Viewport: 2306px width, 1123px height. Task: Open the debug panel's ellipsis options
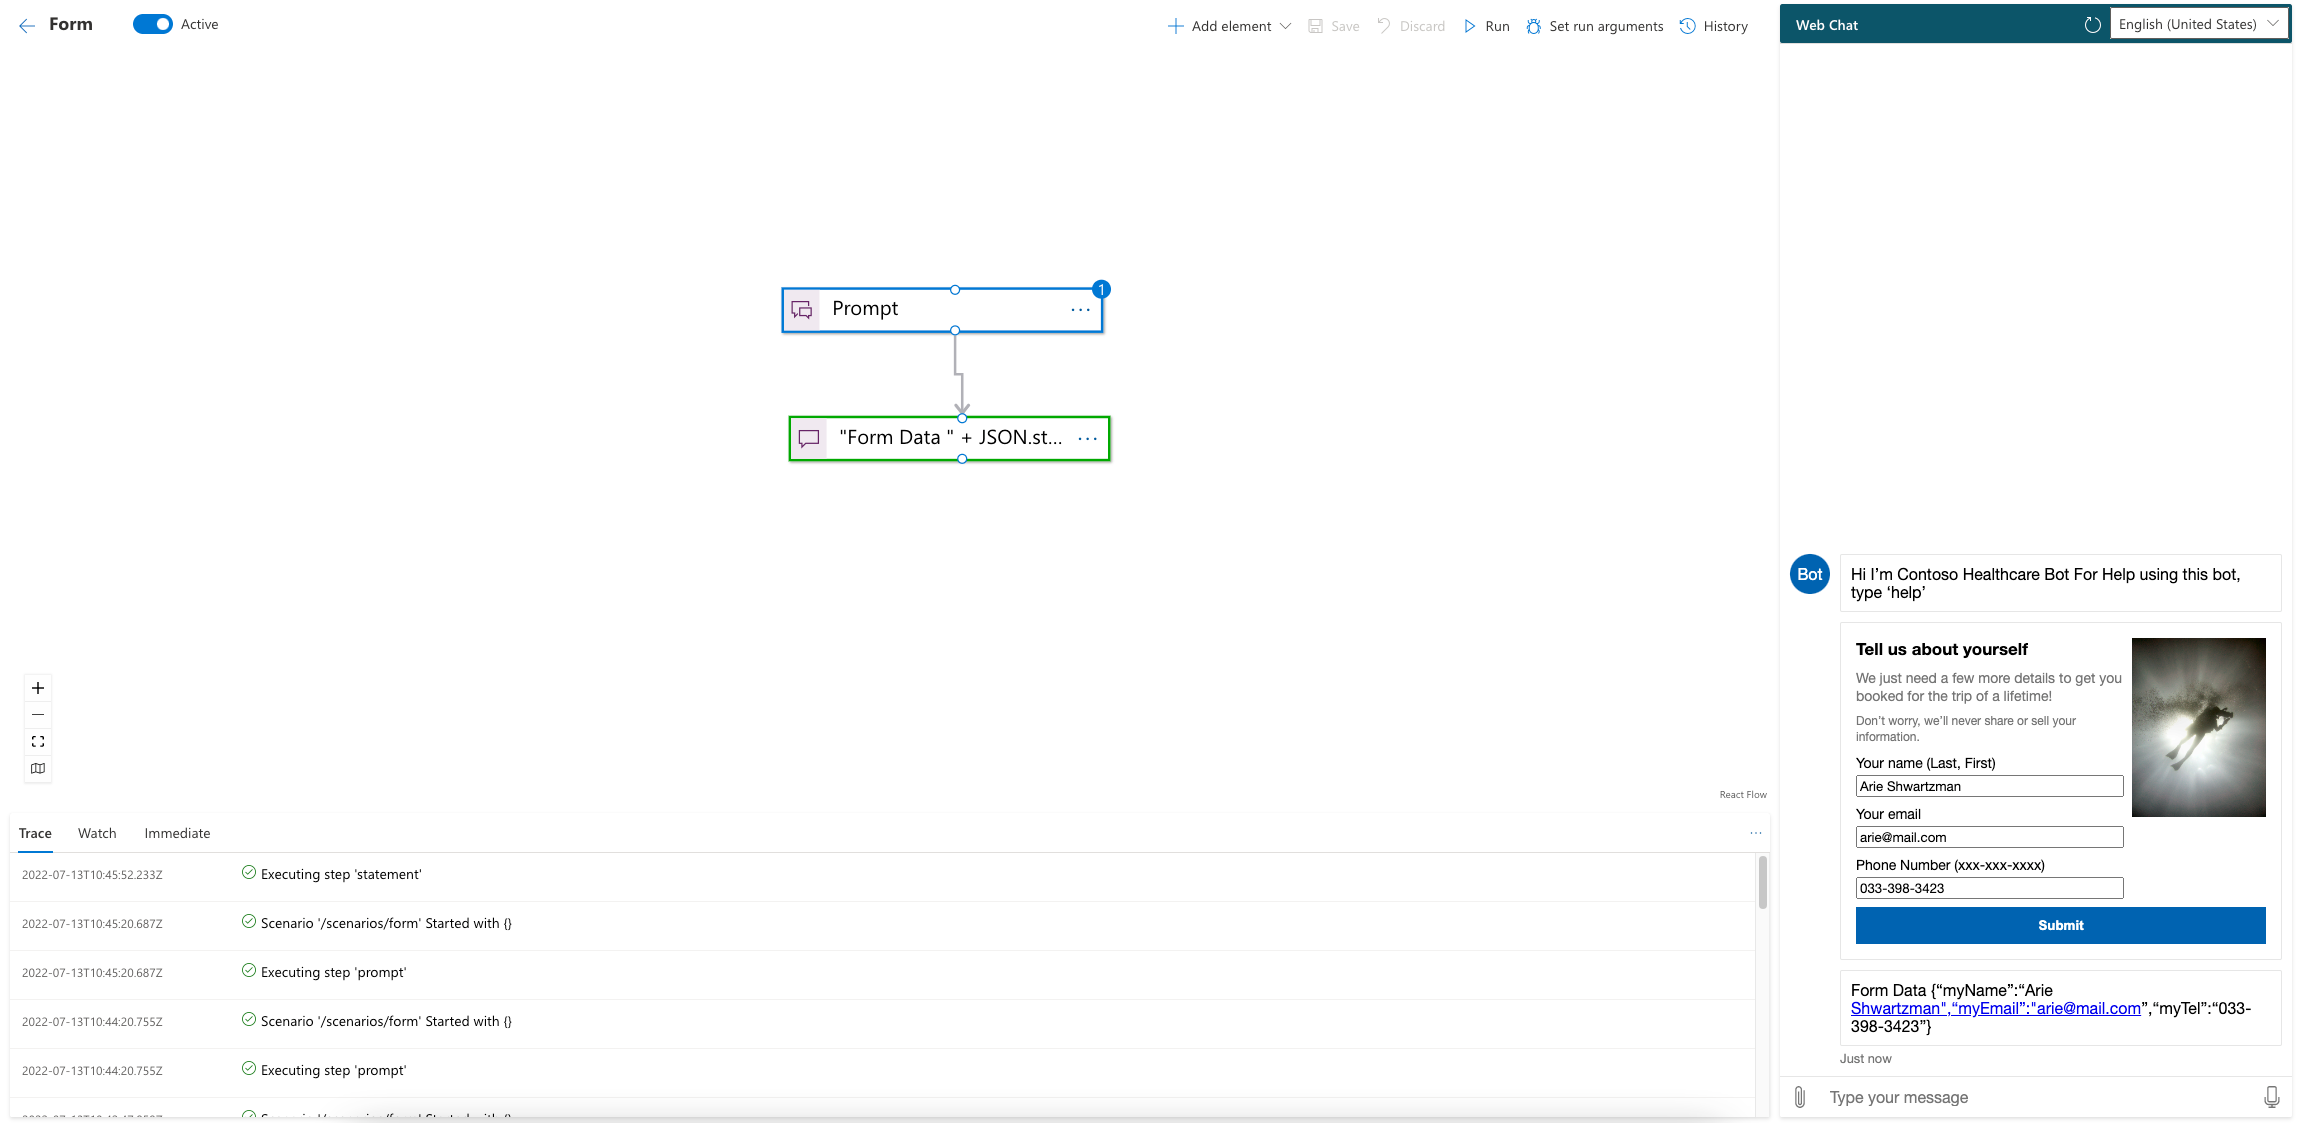click(1755, 833)
